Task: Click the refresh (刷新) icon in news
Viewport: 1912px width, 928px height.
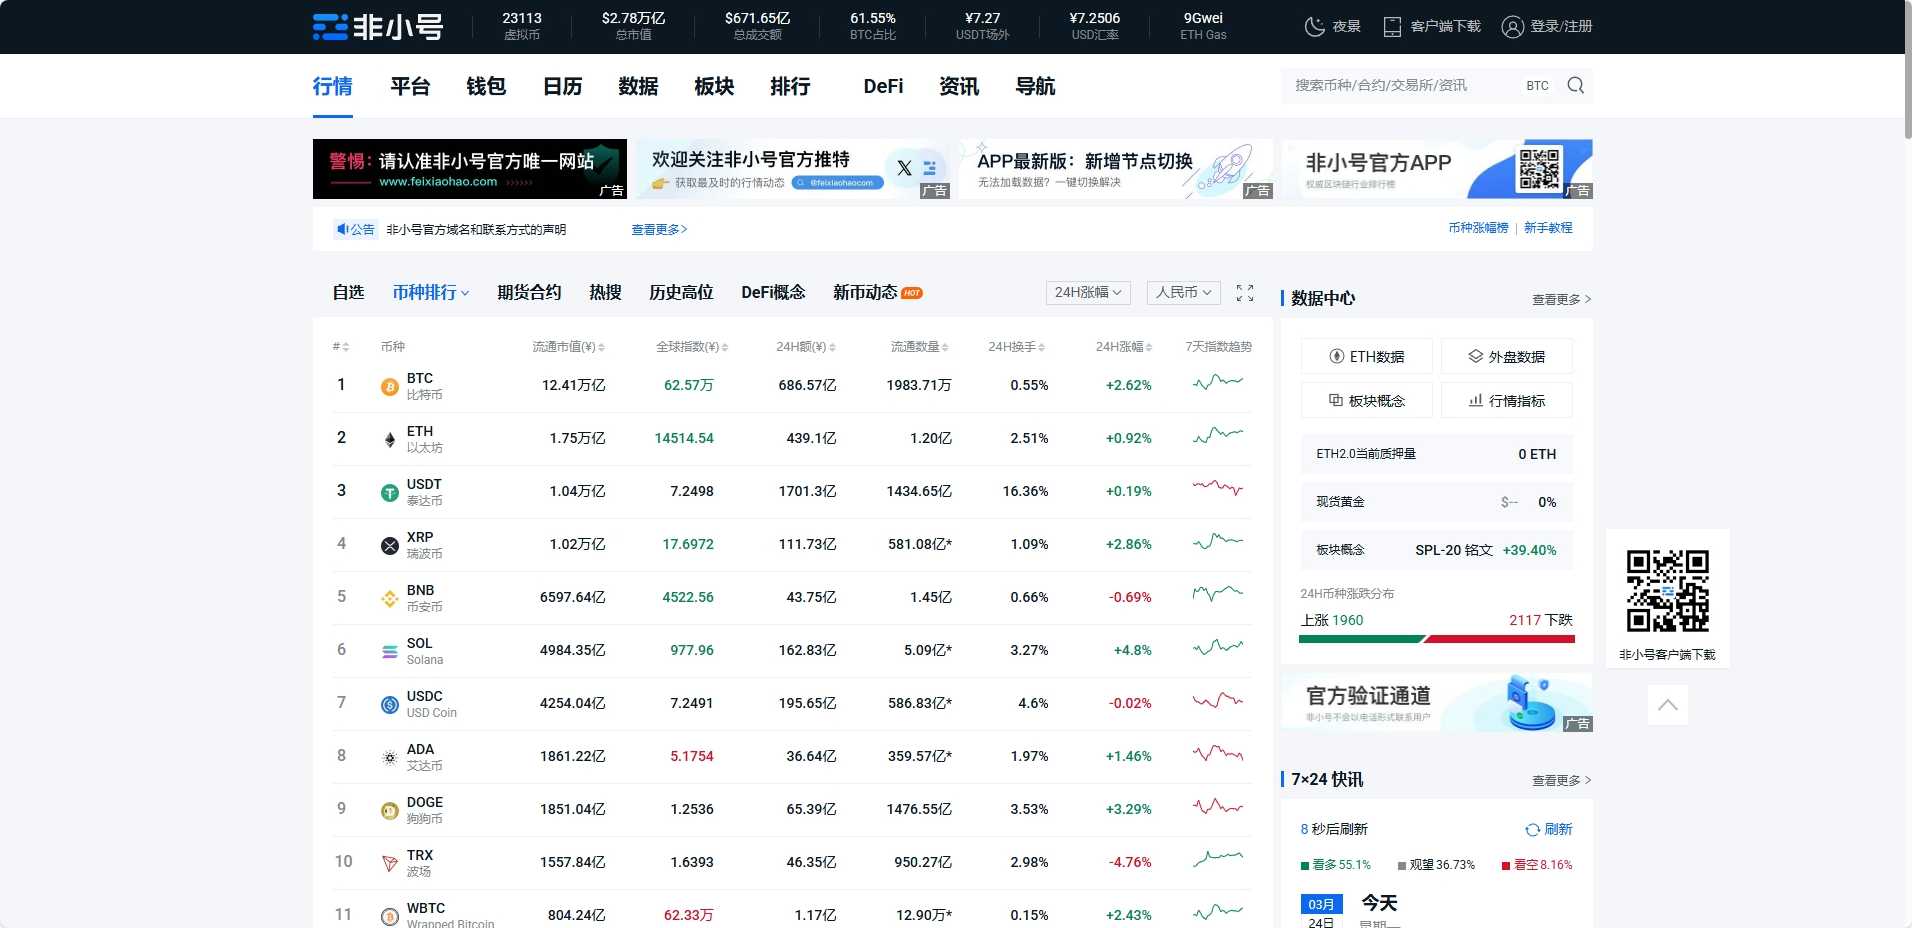Action: coord(1532,830)
